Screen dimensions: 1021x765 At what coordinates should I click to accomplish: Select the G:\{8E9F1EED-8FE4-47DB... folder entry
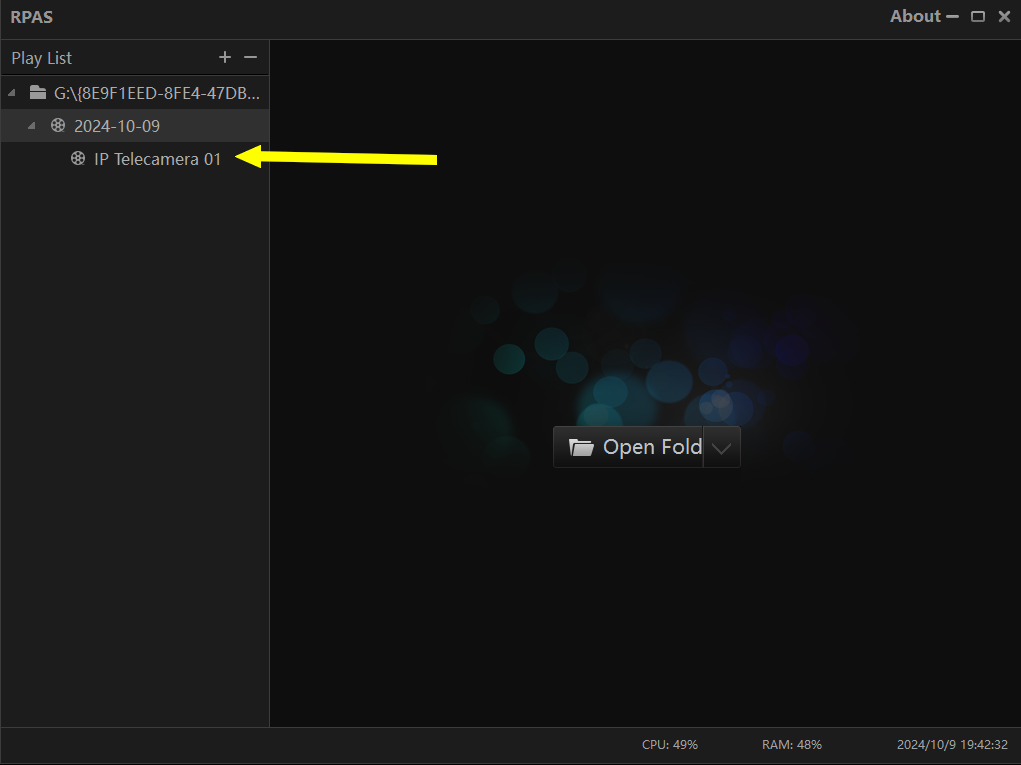pyautogui.click(x=156, y=93)
